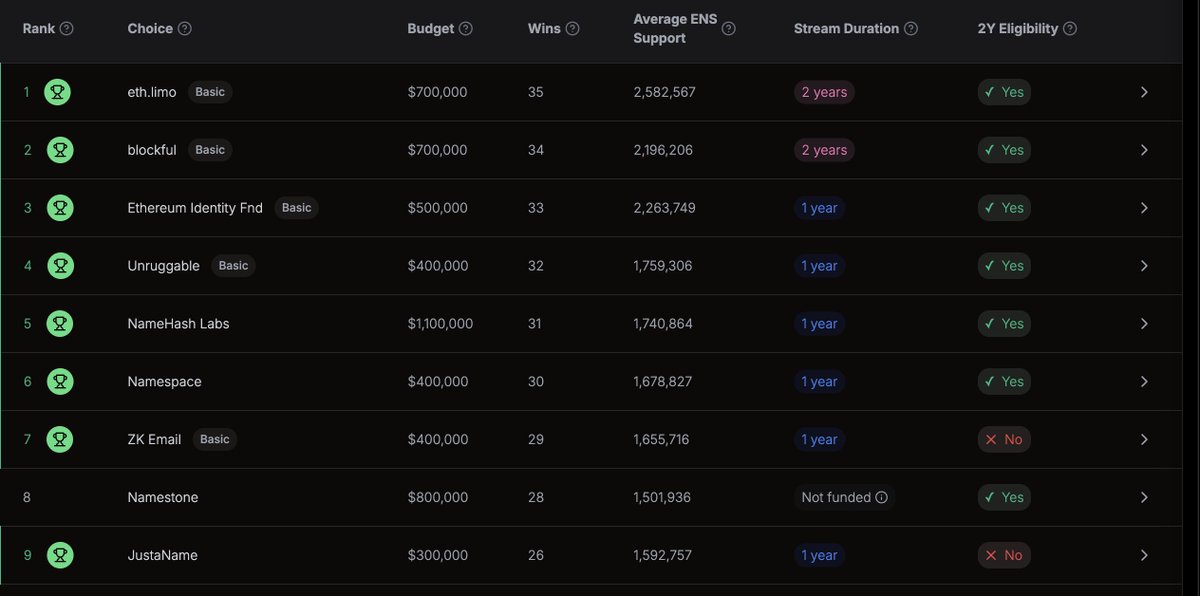Select the blockful choice name
The image size is (1200, 596).
pyautogui.click(x=152, y=150)
